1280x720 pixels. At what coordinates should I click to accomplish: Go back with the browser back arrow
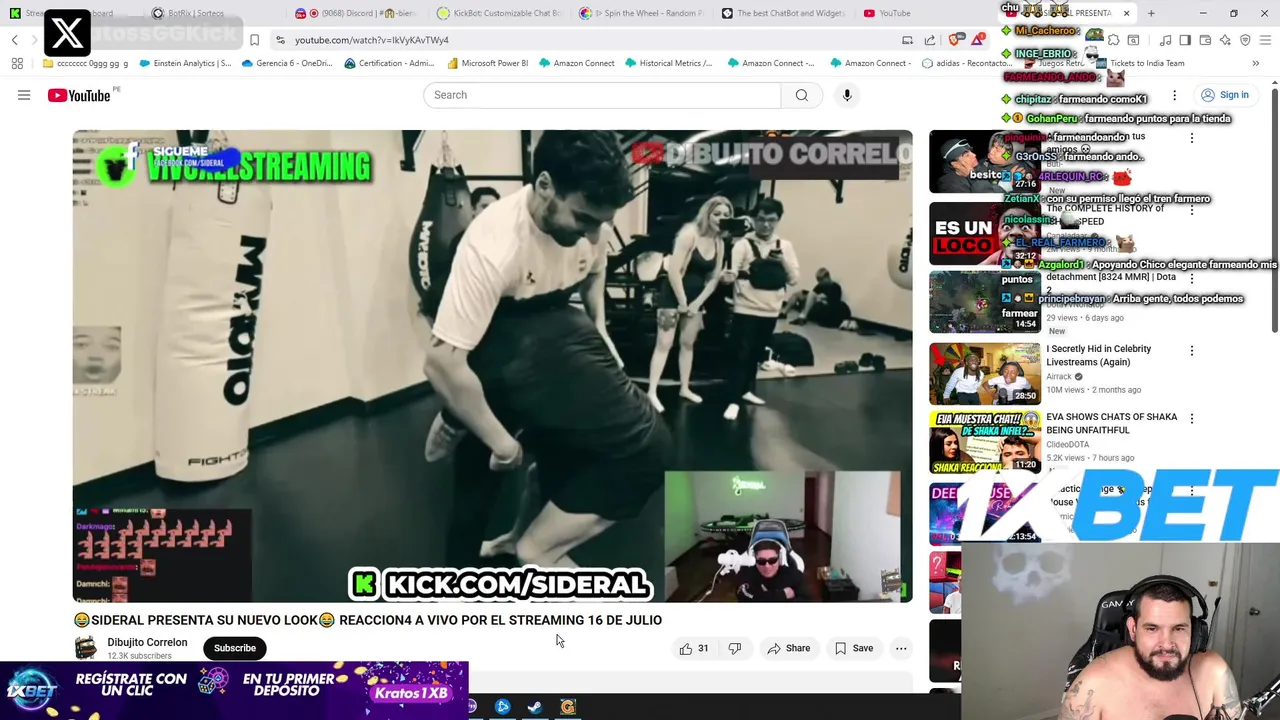point(15,40)
